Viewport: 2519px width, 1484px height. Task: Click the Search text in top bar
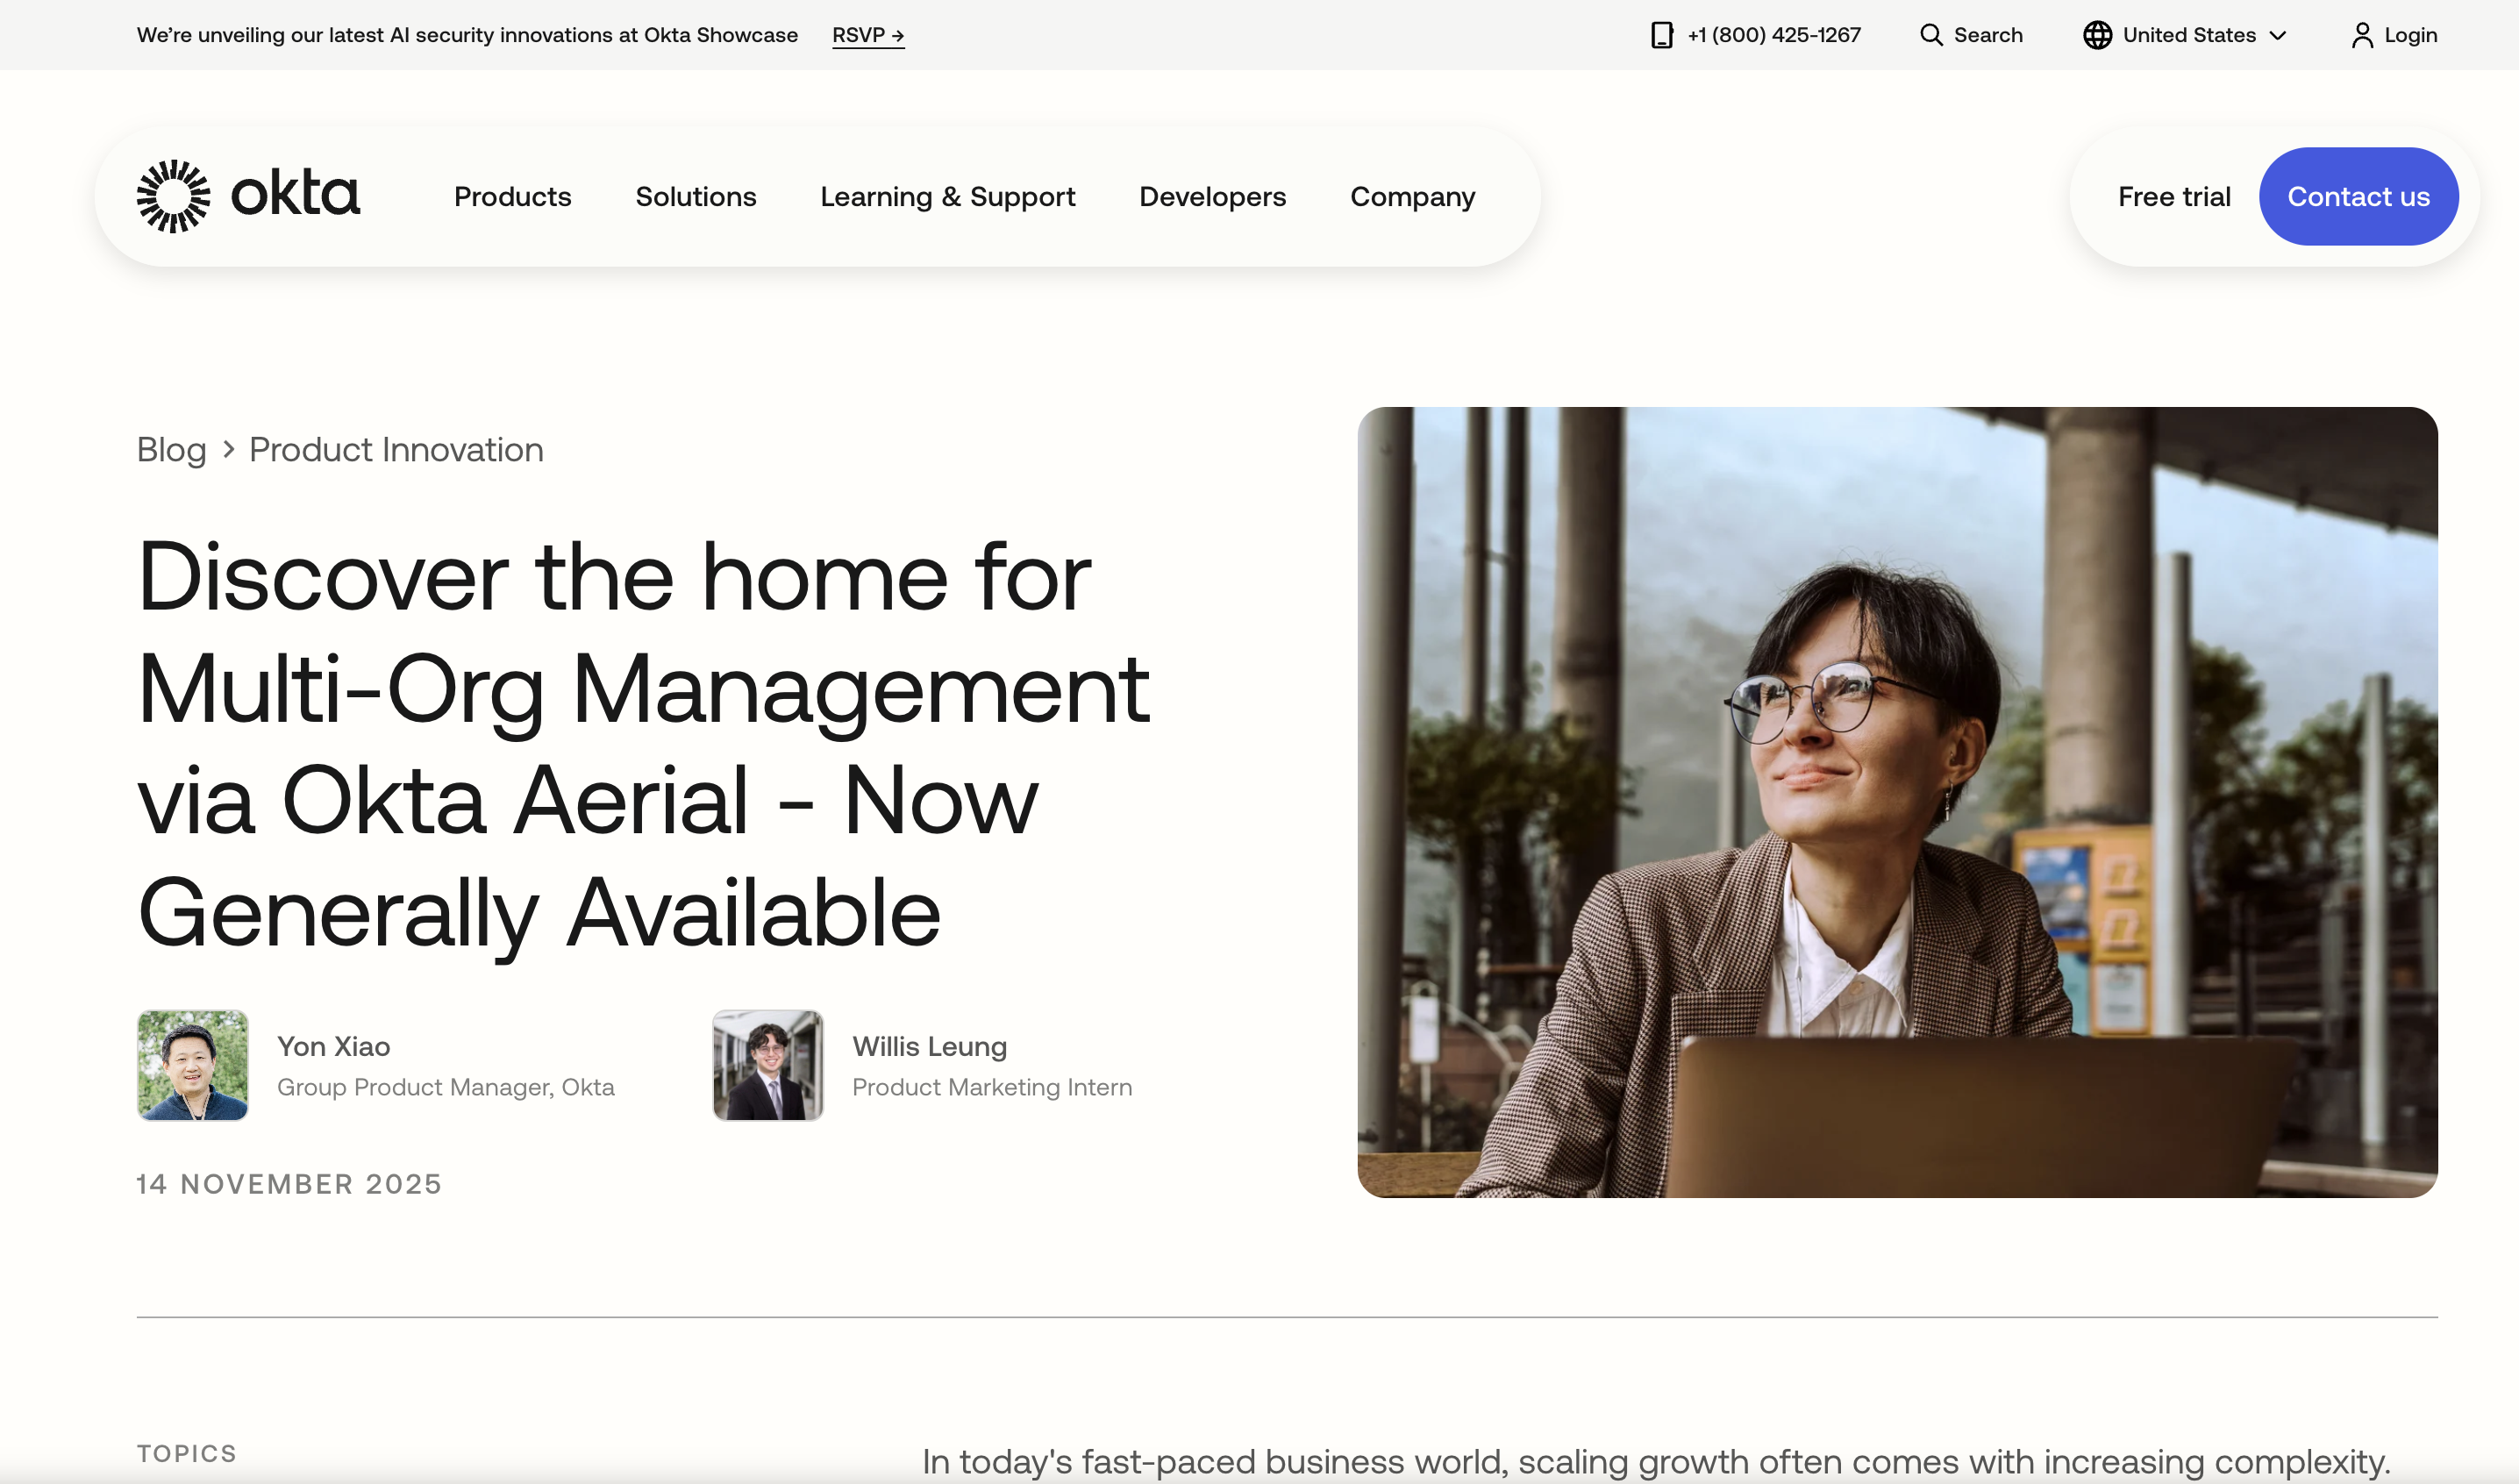(1988, 35)
